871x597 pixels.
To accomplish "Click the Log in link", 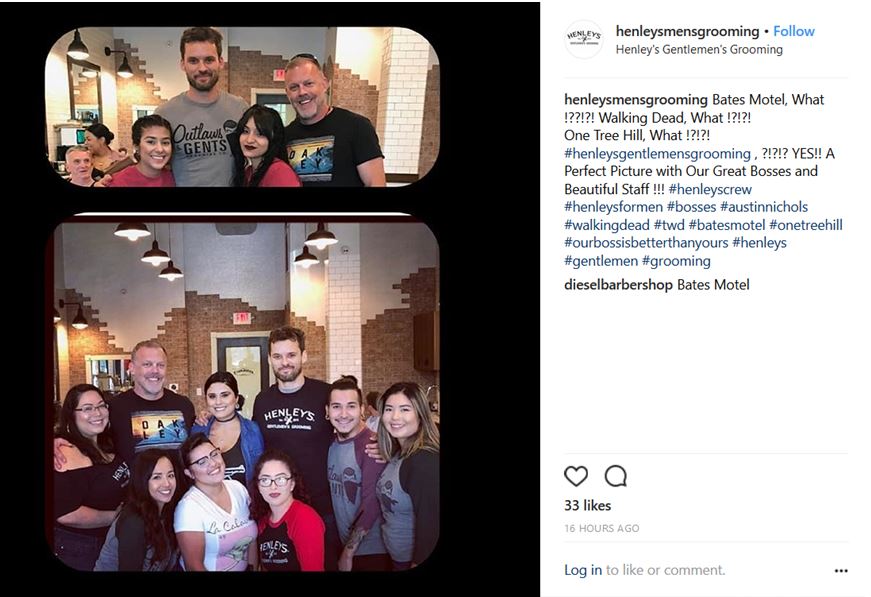I will [x=583, y=570].
